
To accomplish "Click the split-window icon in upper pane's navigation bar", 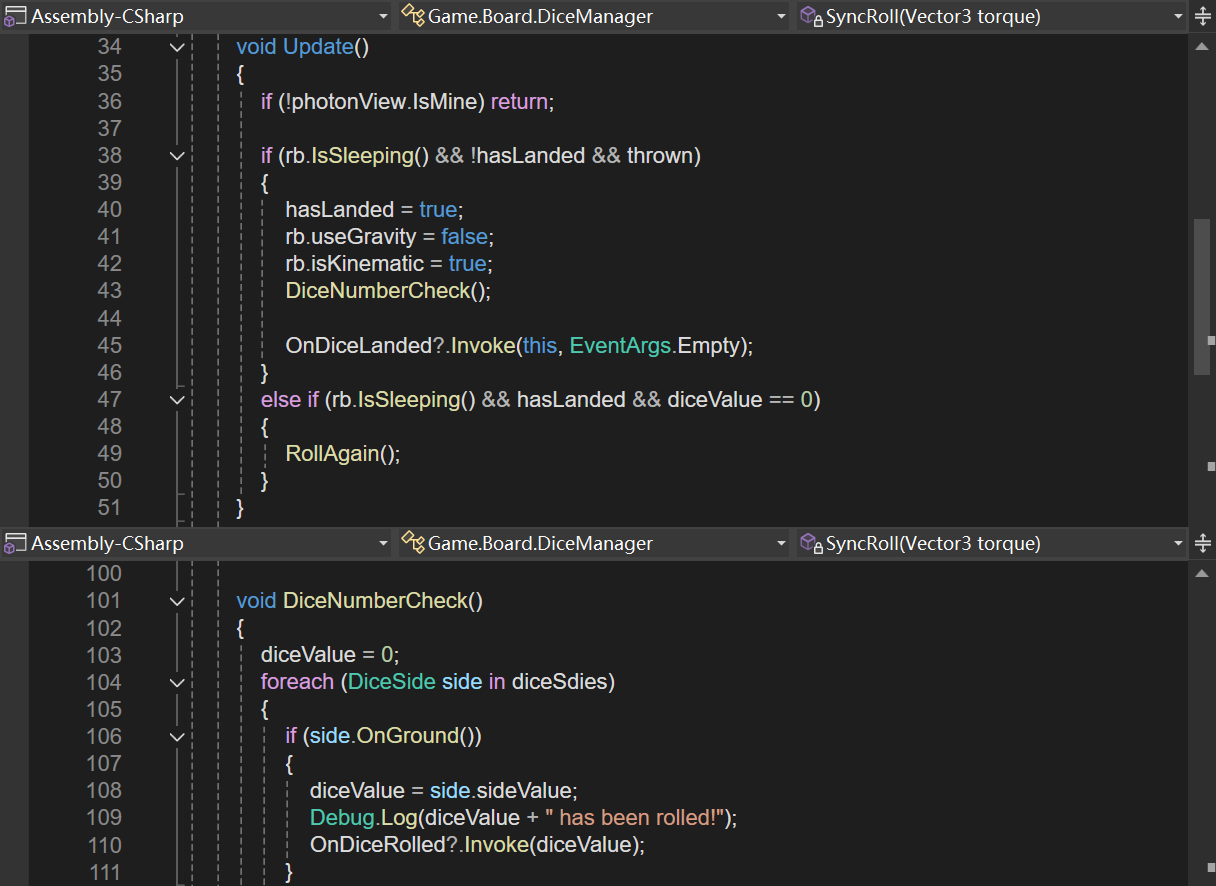I will pos(1203,16).
